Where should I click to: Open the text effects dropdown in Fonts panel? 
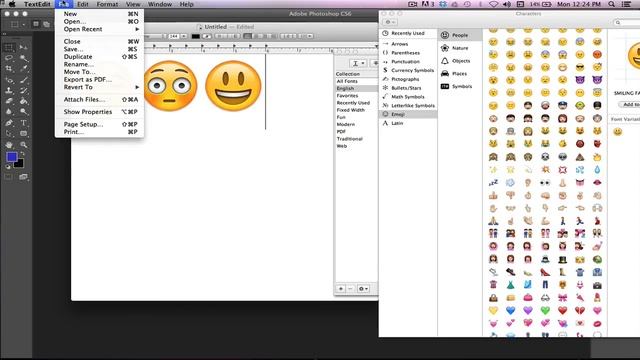(x=358, y=63)
